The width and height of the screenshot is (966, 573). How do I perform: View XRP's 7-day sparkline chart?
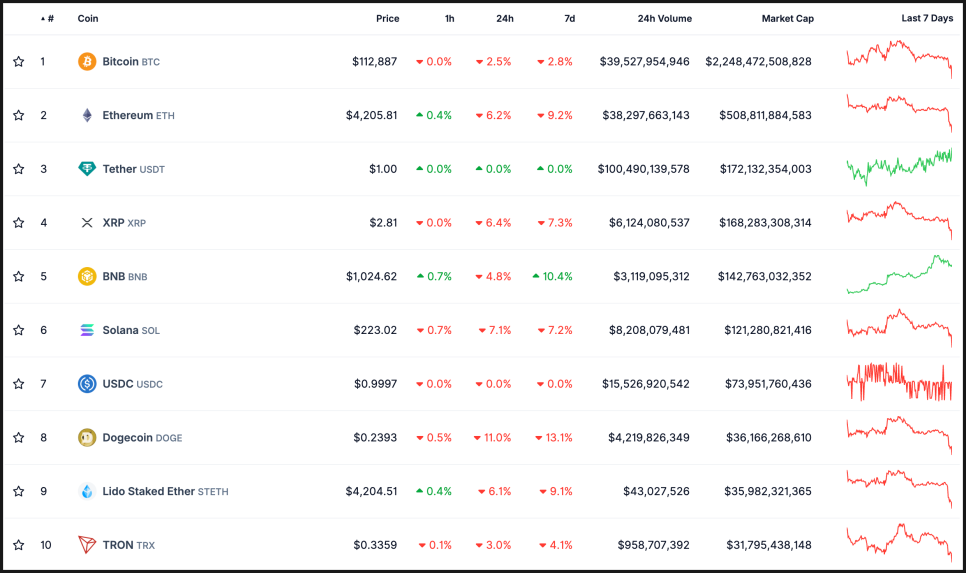pos(899,220)
